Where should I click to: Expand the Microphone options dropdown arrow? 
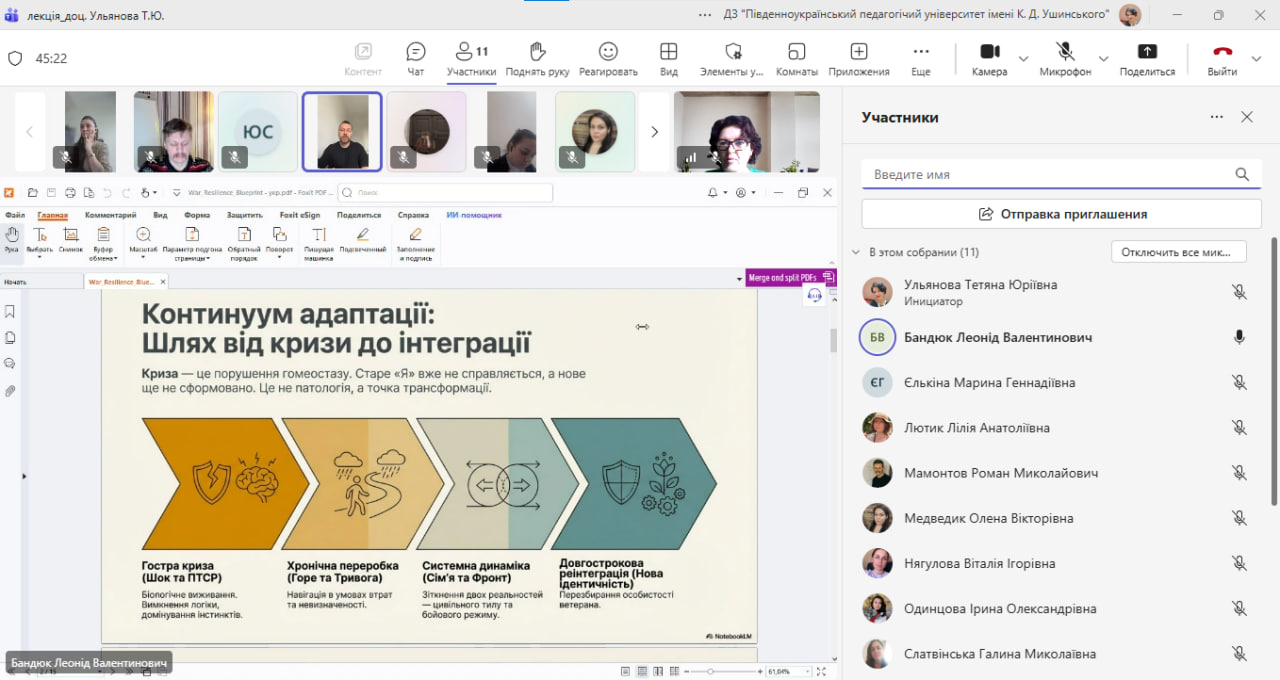point(1103,59)
